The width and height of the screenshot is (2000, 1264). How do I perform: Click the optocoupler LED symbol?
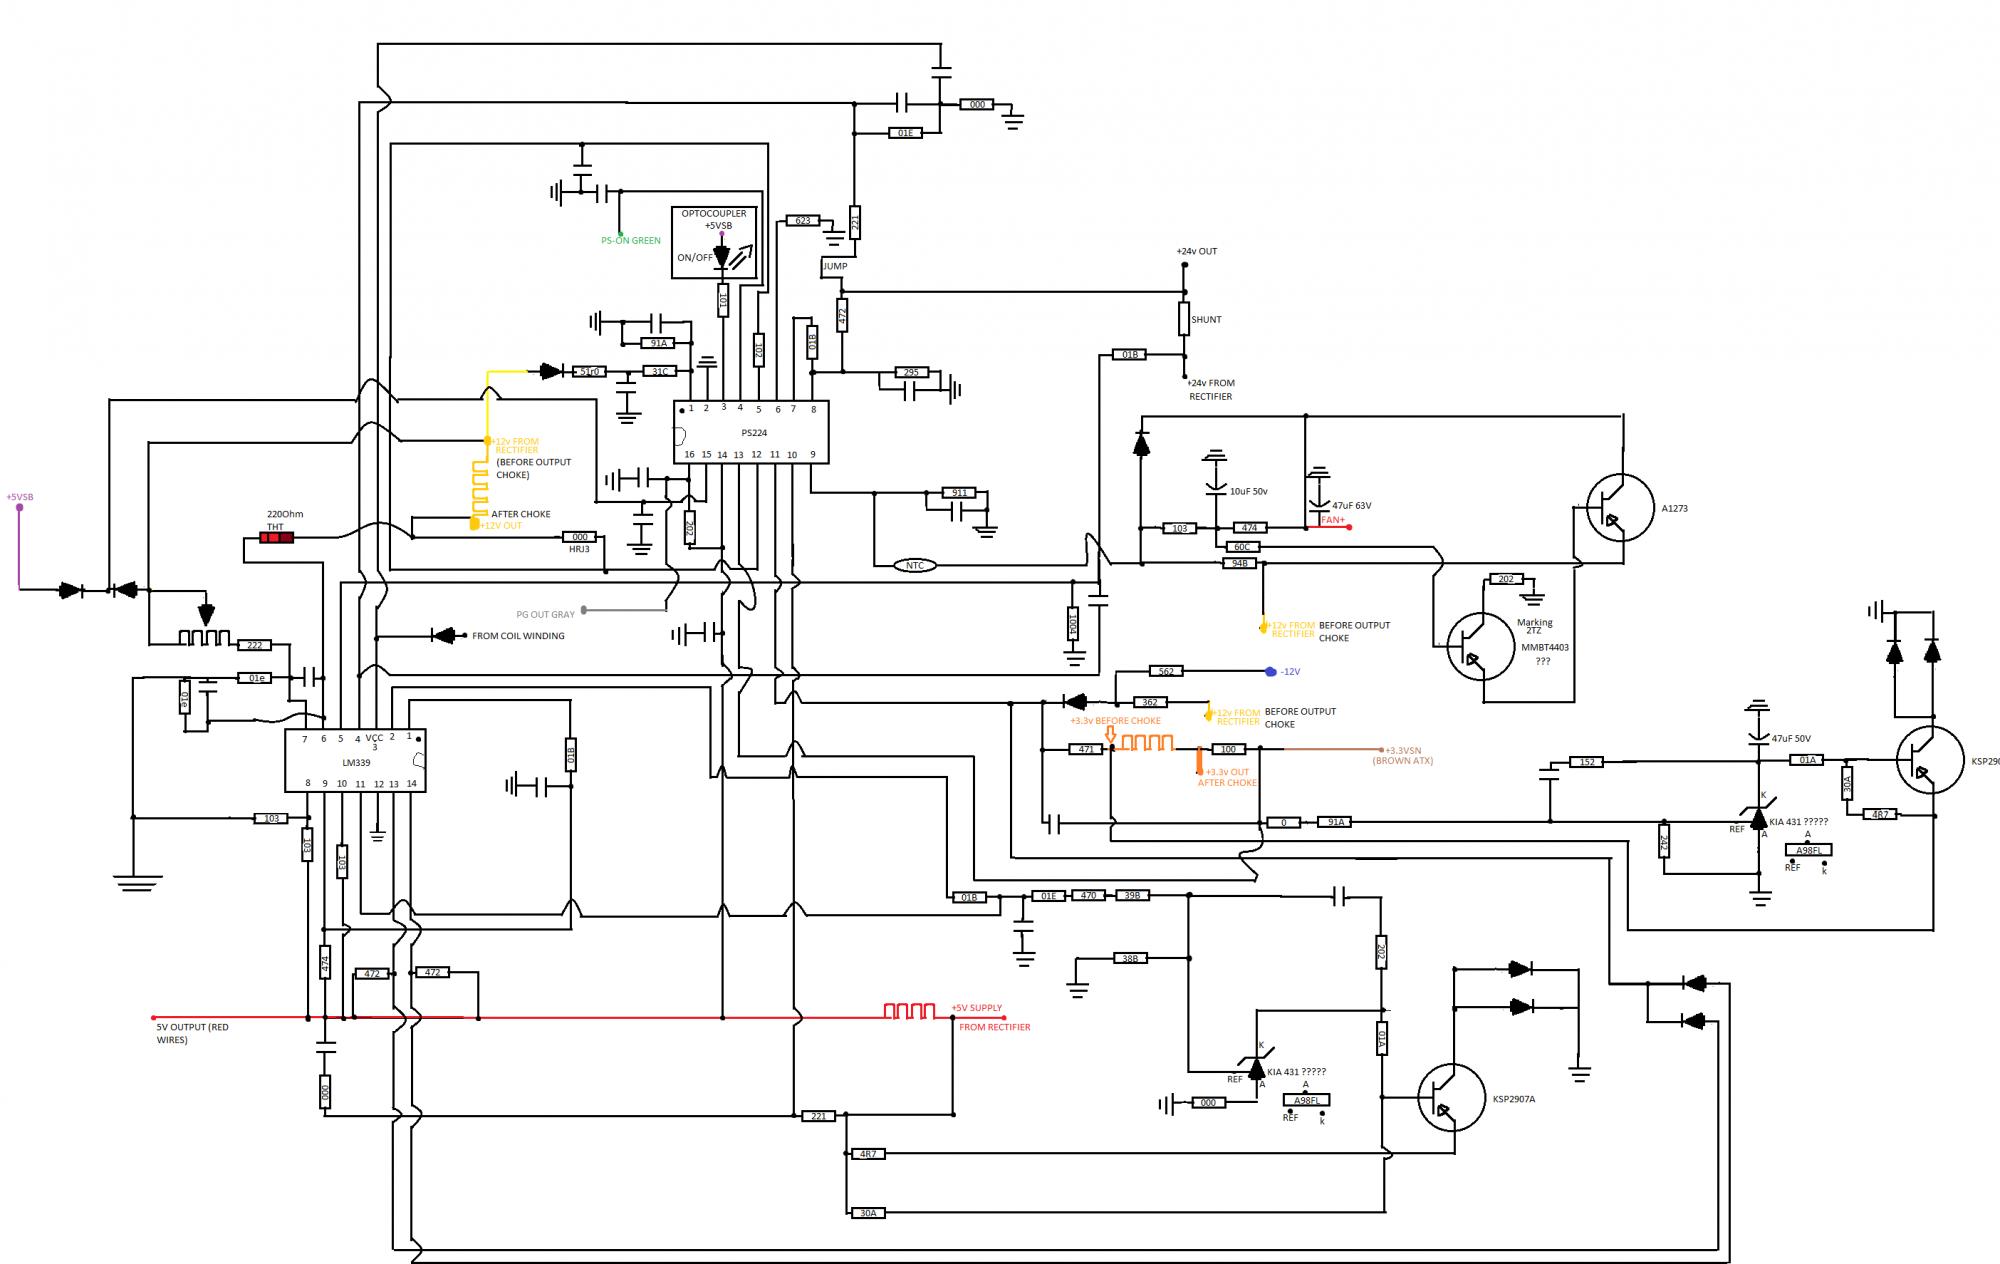tap(722, 256)
